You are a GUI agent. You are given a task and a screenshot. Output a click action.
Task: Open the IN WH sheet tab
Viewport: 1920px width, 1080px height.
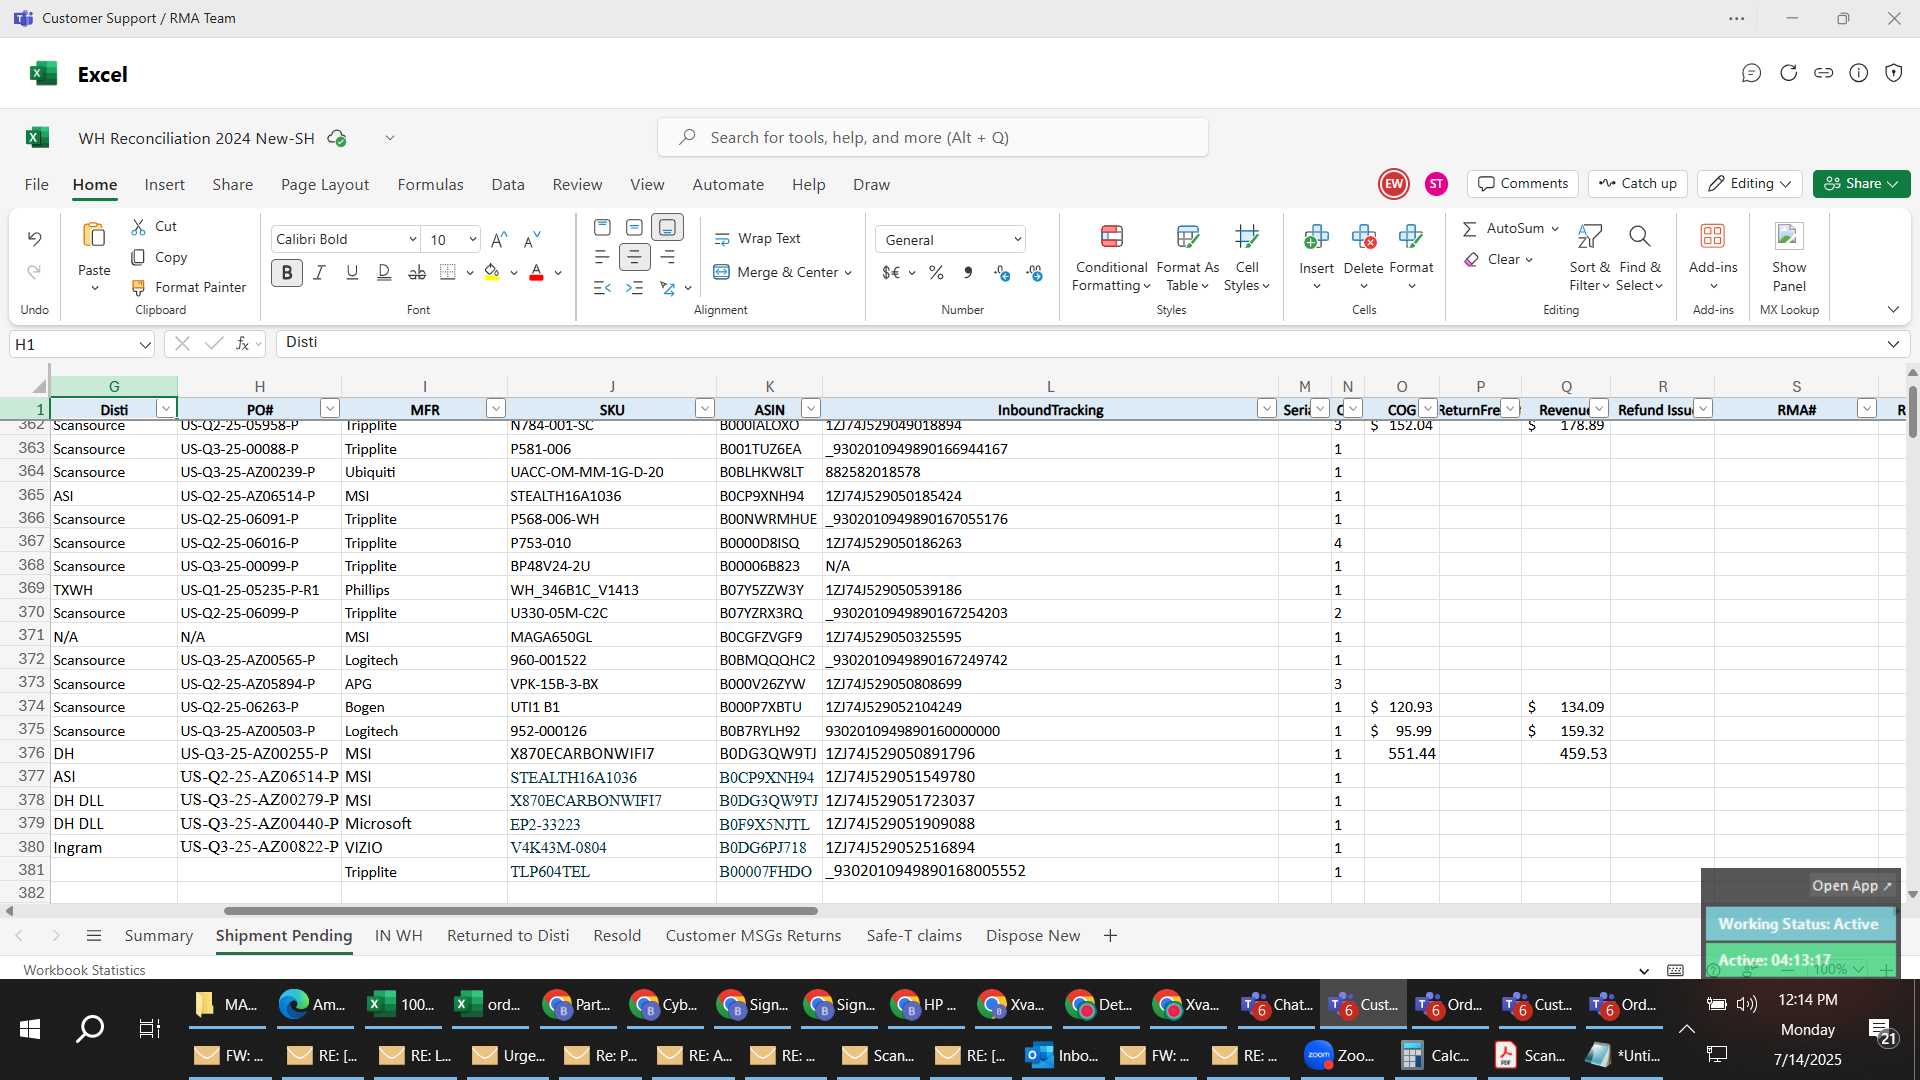[x=399, y=935]
